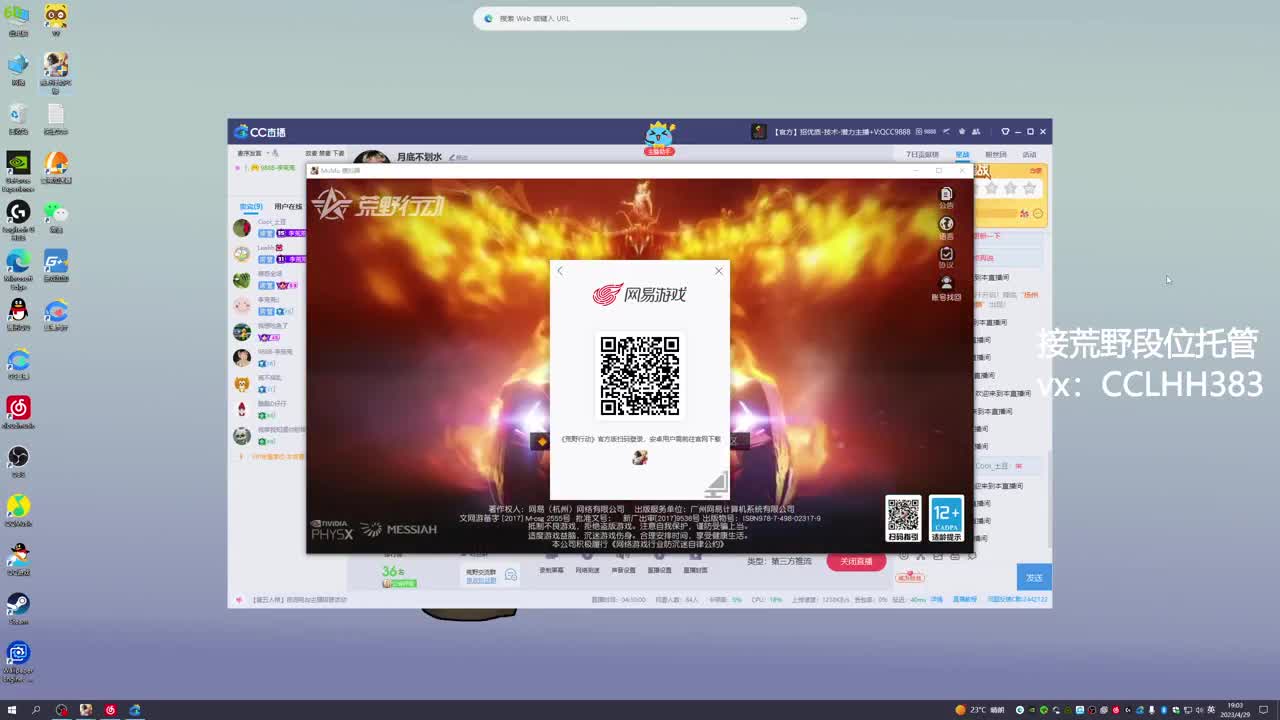
Task: Click the NetEase login QR code
Action: tap(640, 375)
